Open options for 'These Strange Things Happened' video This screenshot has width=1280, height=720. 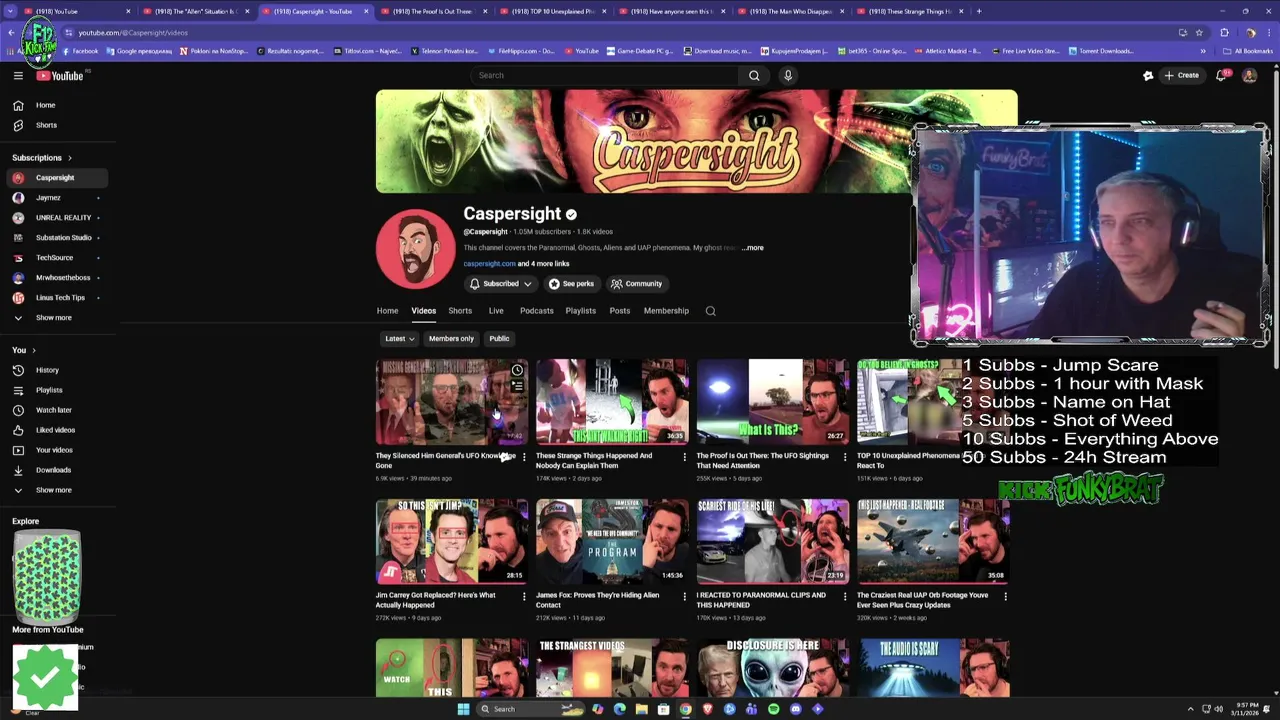[x=685, y=457]
